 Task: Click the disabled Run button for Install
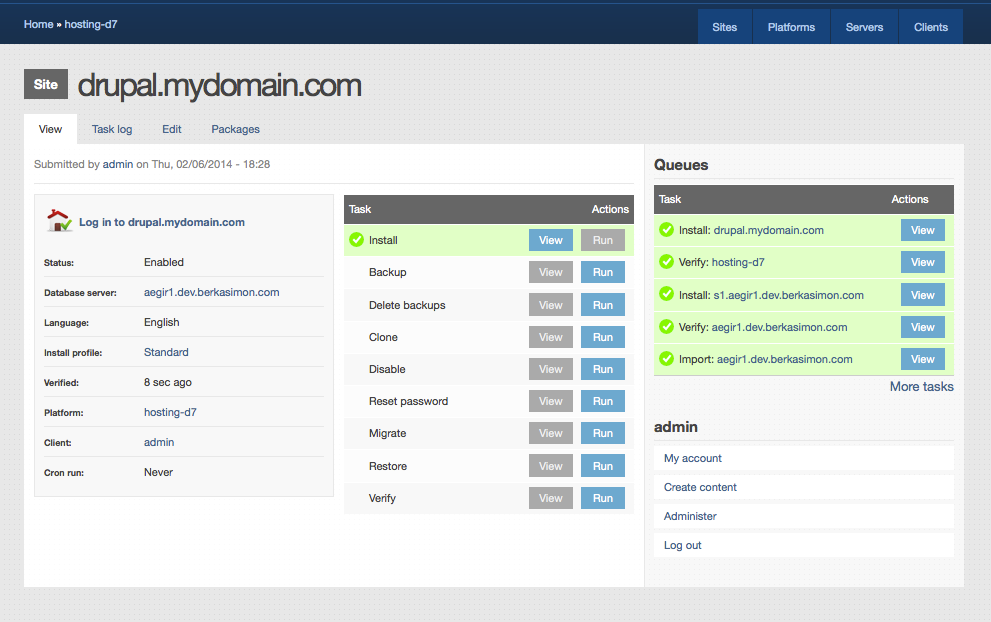pos(602,240)
